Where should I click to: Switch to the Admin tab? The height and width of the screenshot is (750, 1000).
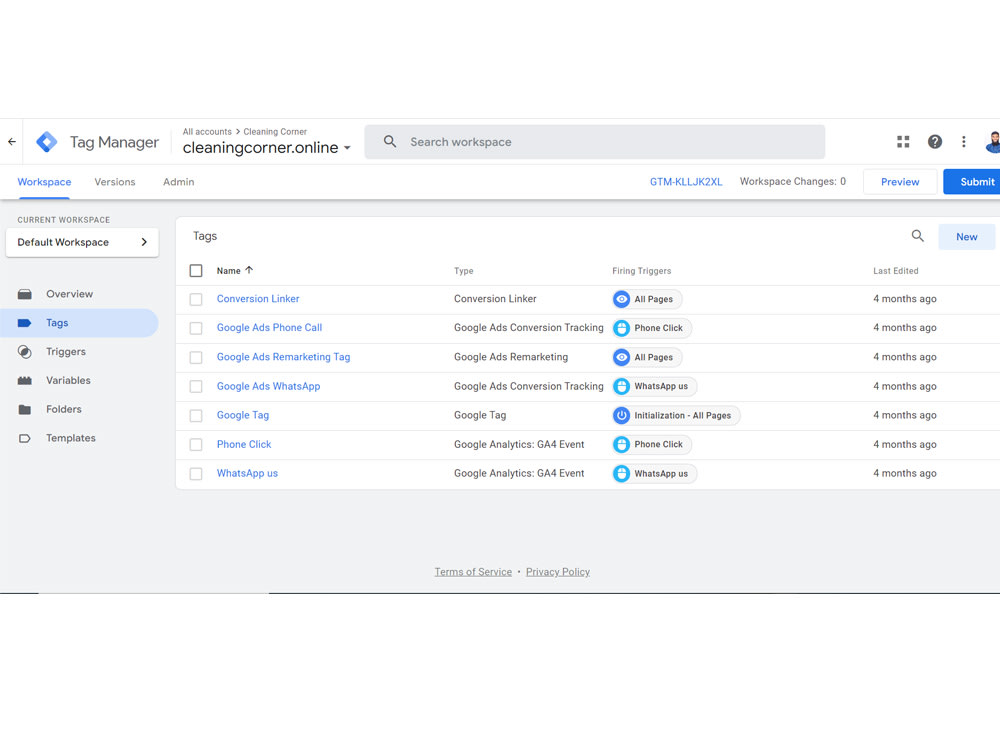pos(179,182)
